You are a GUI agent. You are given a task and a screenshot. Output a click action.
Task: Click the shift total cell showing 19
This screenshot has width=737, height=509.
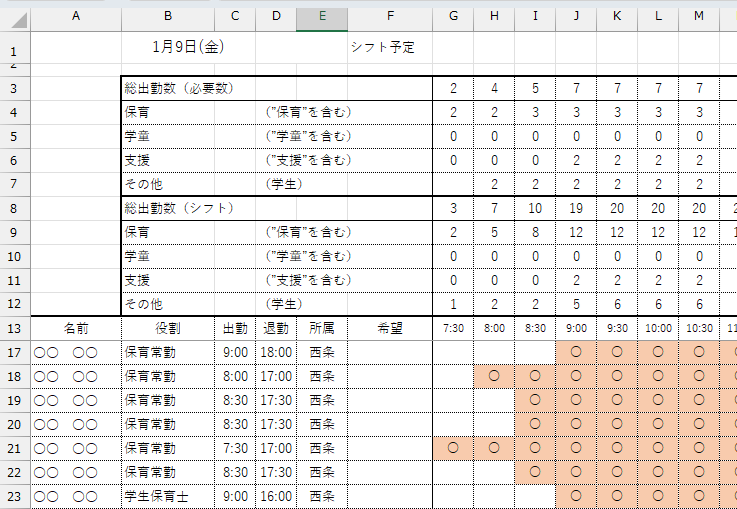[576, 208]
